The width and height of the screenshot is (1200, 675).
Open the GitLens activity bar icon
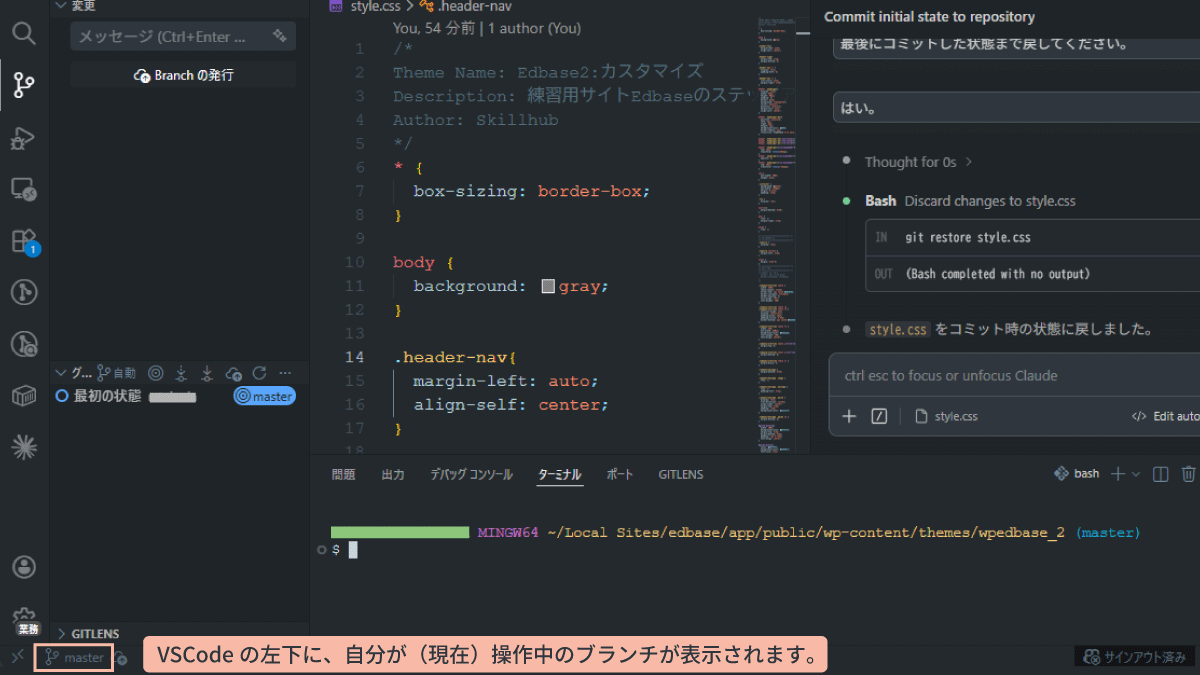[24, 292]
